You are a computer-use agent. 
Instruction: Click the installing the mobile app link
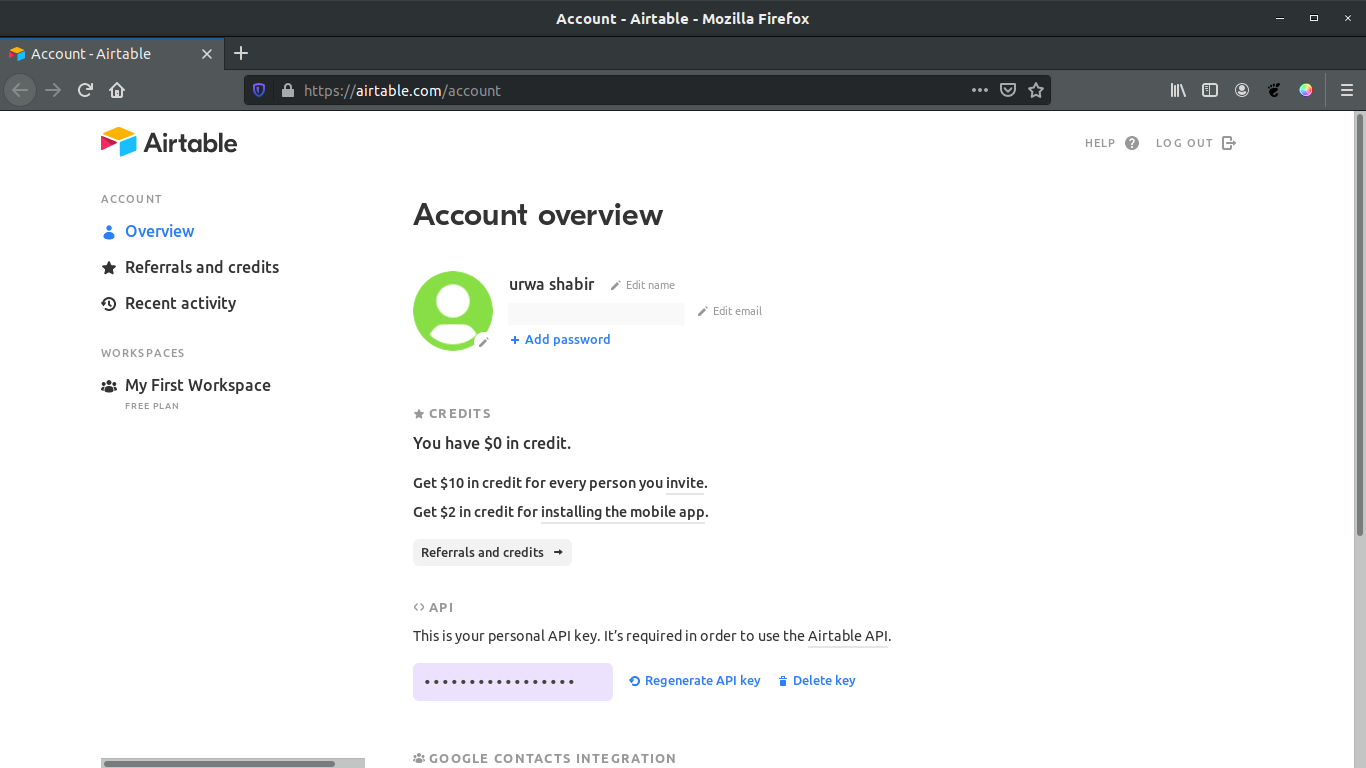pos(623,512)
